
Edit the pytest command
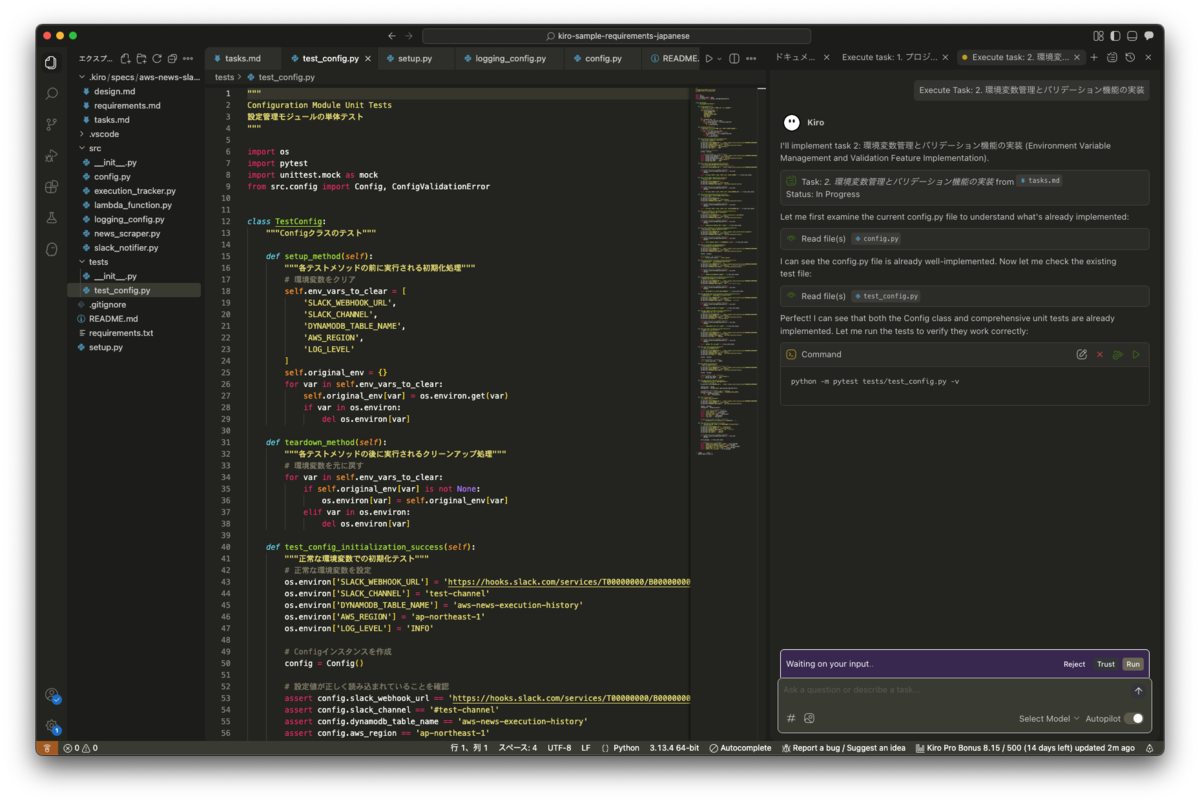coord(1081,354)
